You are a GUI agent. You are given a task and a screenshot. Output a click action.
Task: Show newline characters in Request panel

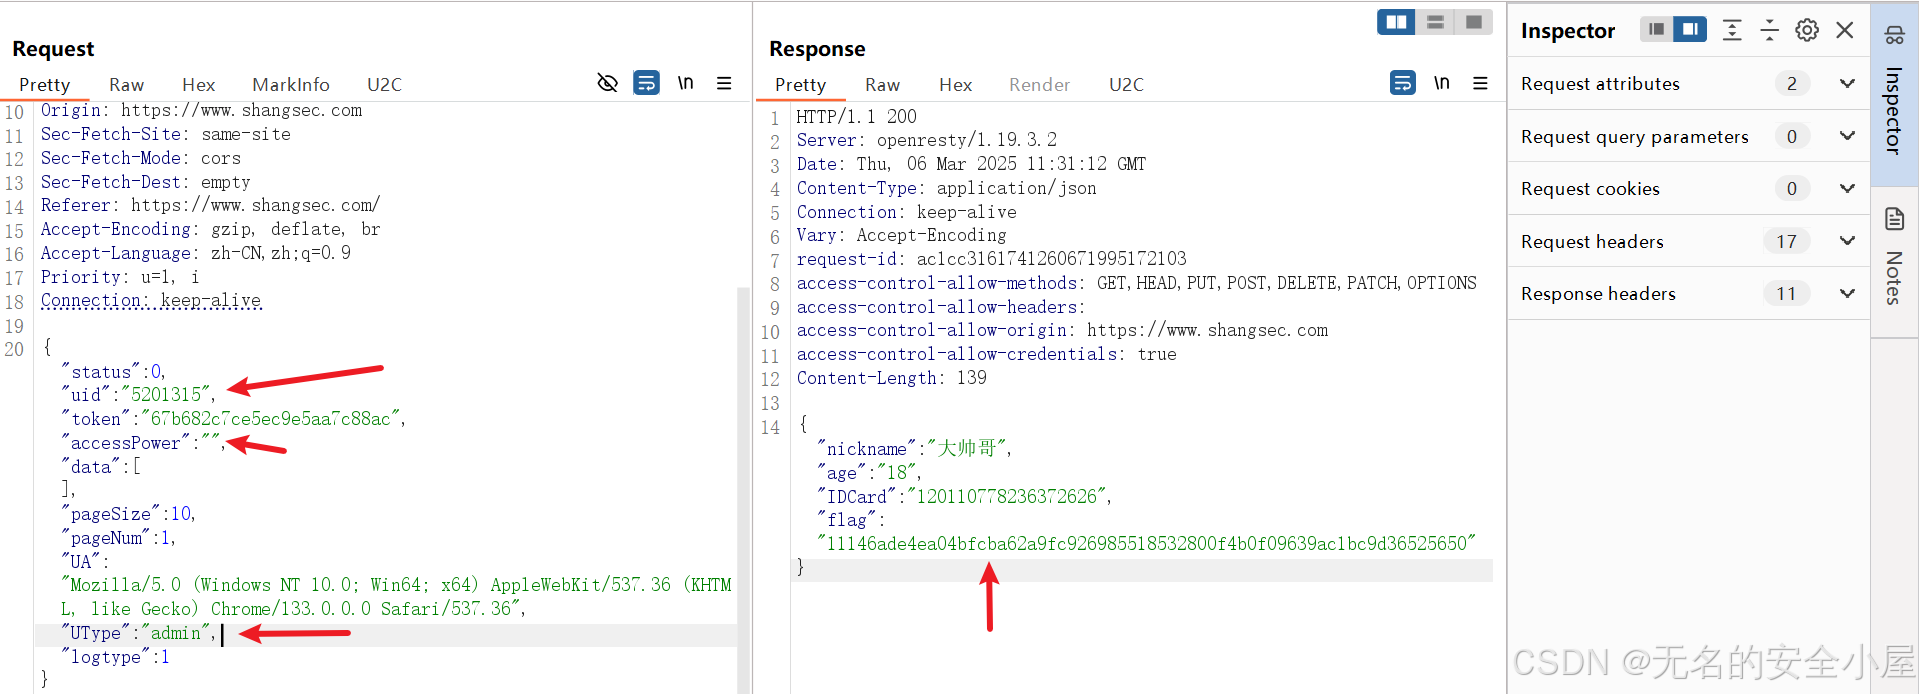tap(686, 83)
